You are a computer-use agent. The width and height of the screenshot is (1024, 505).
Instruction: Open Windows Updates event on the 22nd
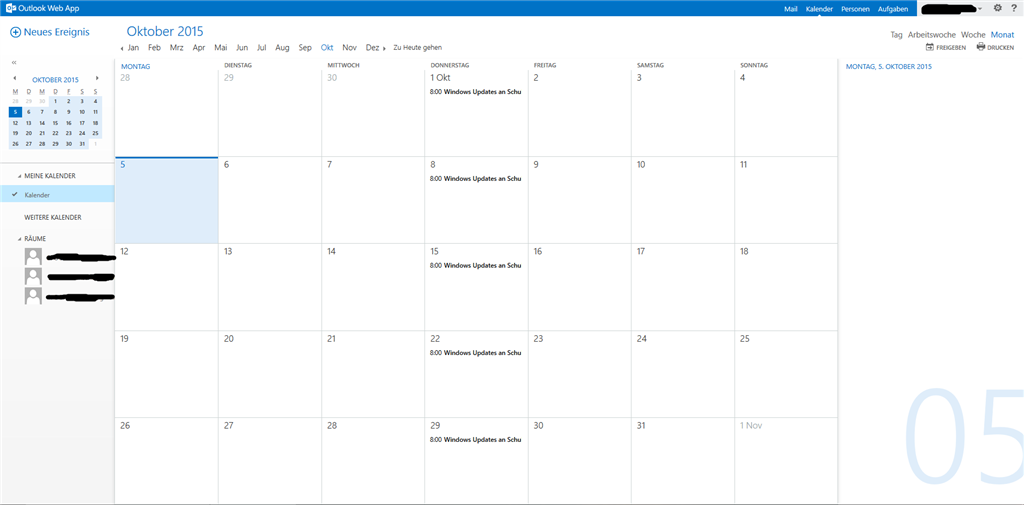(476, 353)
